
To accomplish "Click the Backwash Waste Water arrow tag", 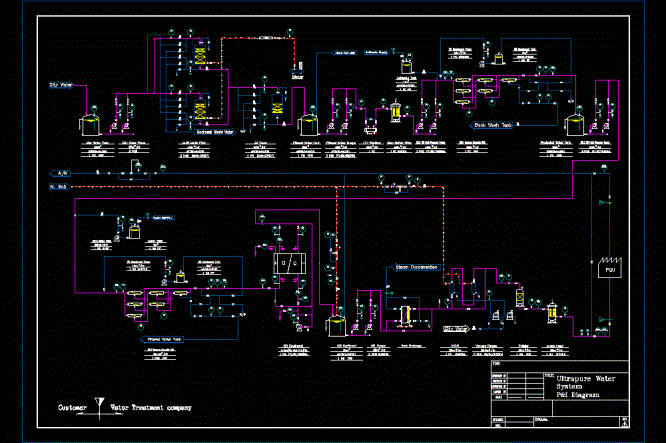I will [x=213, y=132].
